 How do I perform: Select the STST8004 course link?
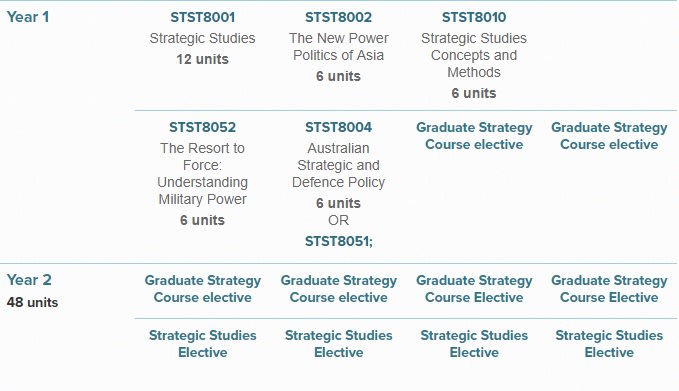point(338,127)
